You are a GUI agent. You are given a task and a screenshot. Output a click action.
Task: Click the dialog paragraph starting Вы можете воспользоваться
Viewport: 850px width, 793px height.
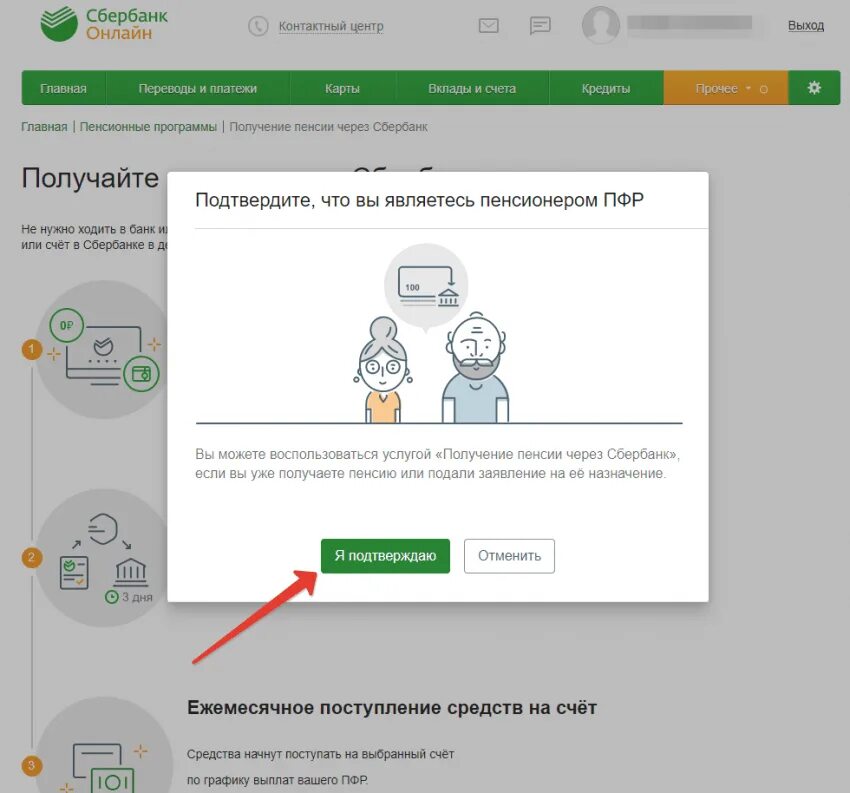(437, 463)
